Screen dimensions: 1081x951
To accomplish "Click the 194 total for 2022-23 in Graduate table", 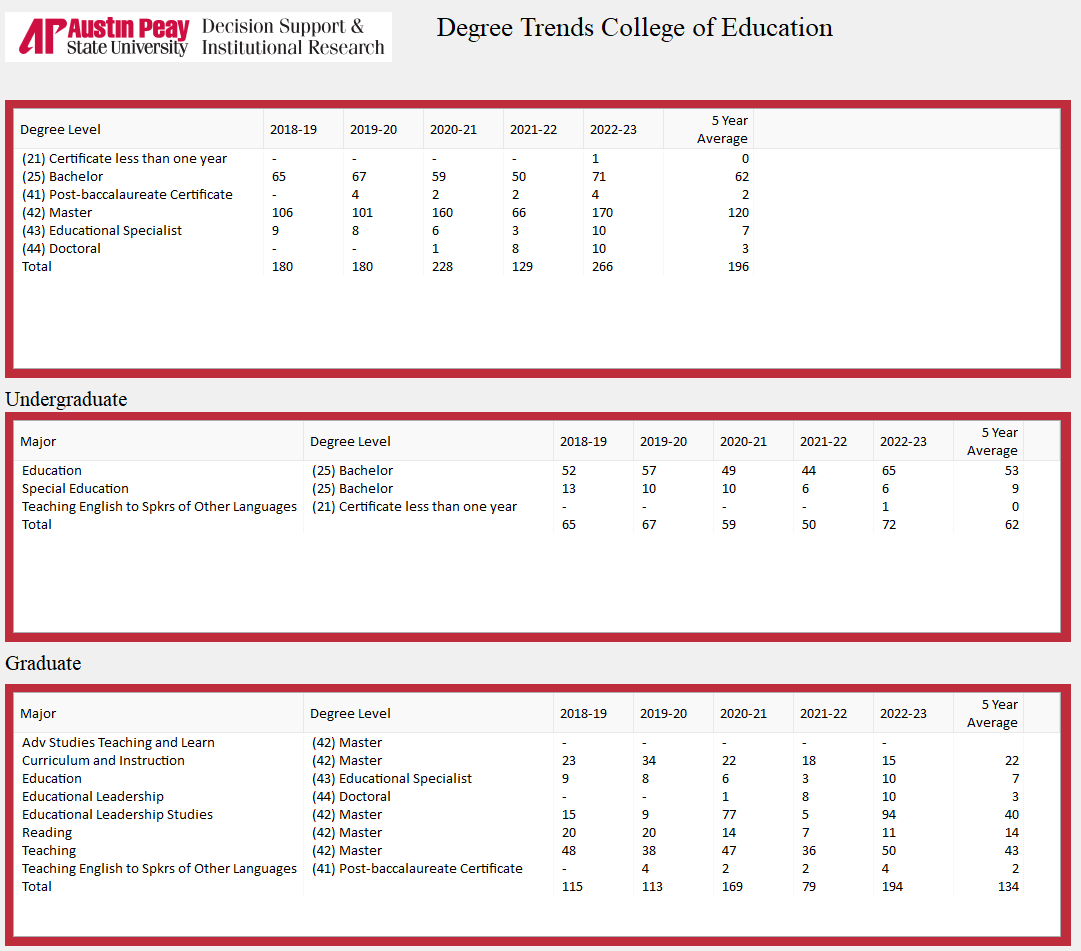I will 891,887.
